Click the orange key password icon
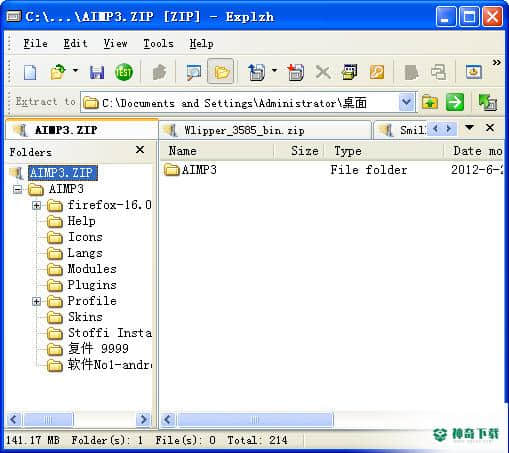 tap(377, 72)
